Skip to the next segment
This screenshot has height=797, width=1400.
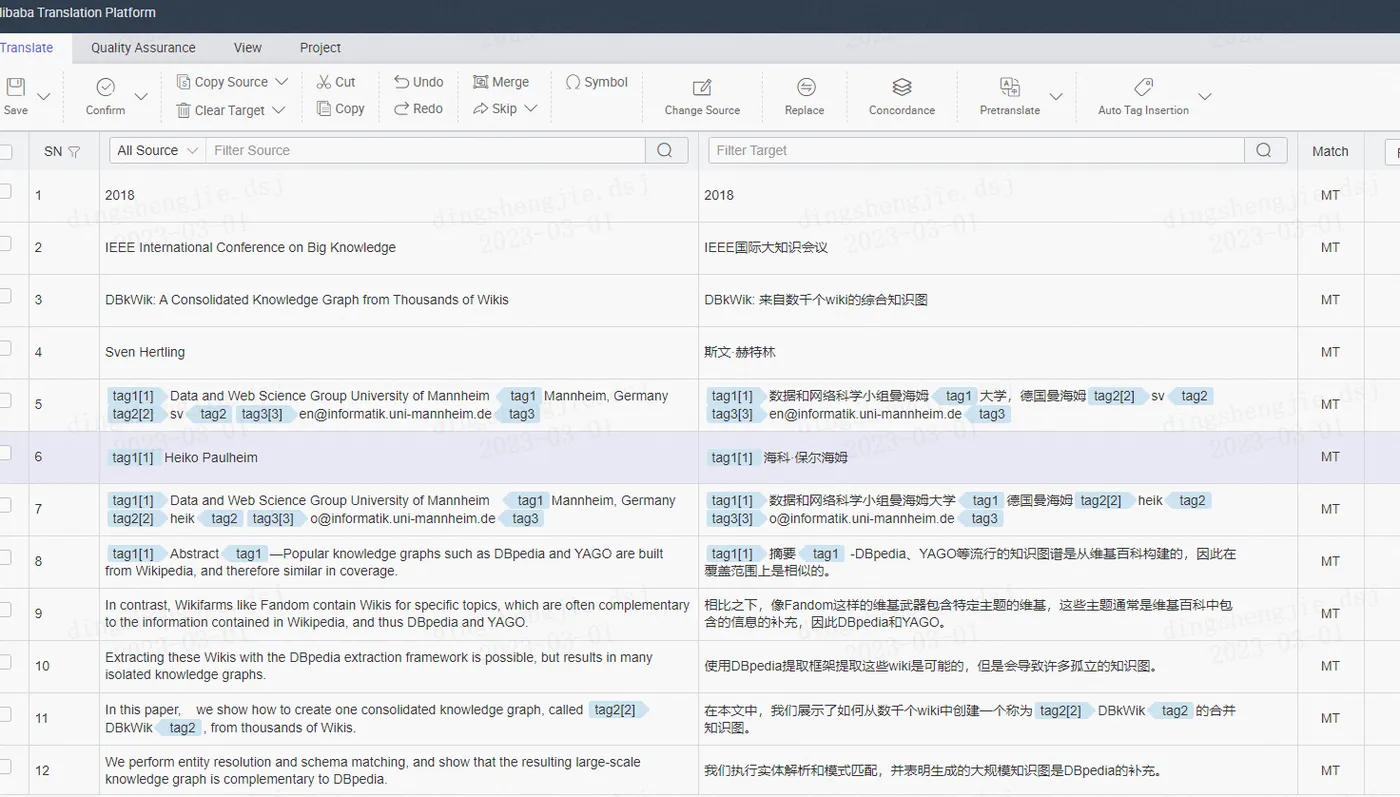click(495, 109)
